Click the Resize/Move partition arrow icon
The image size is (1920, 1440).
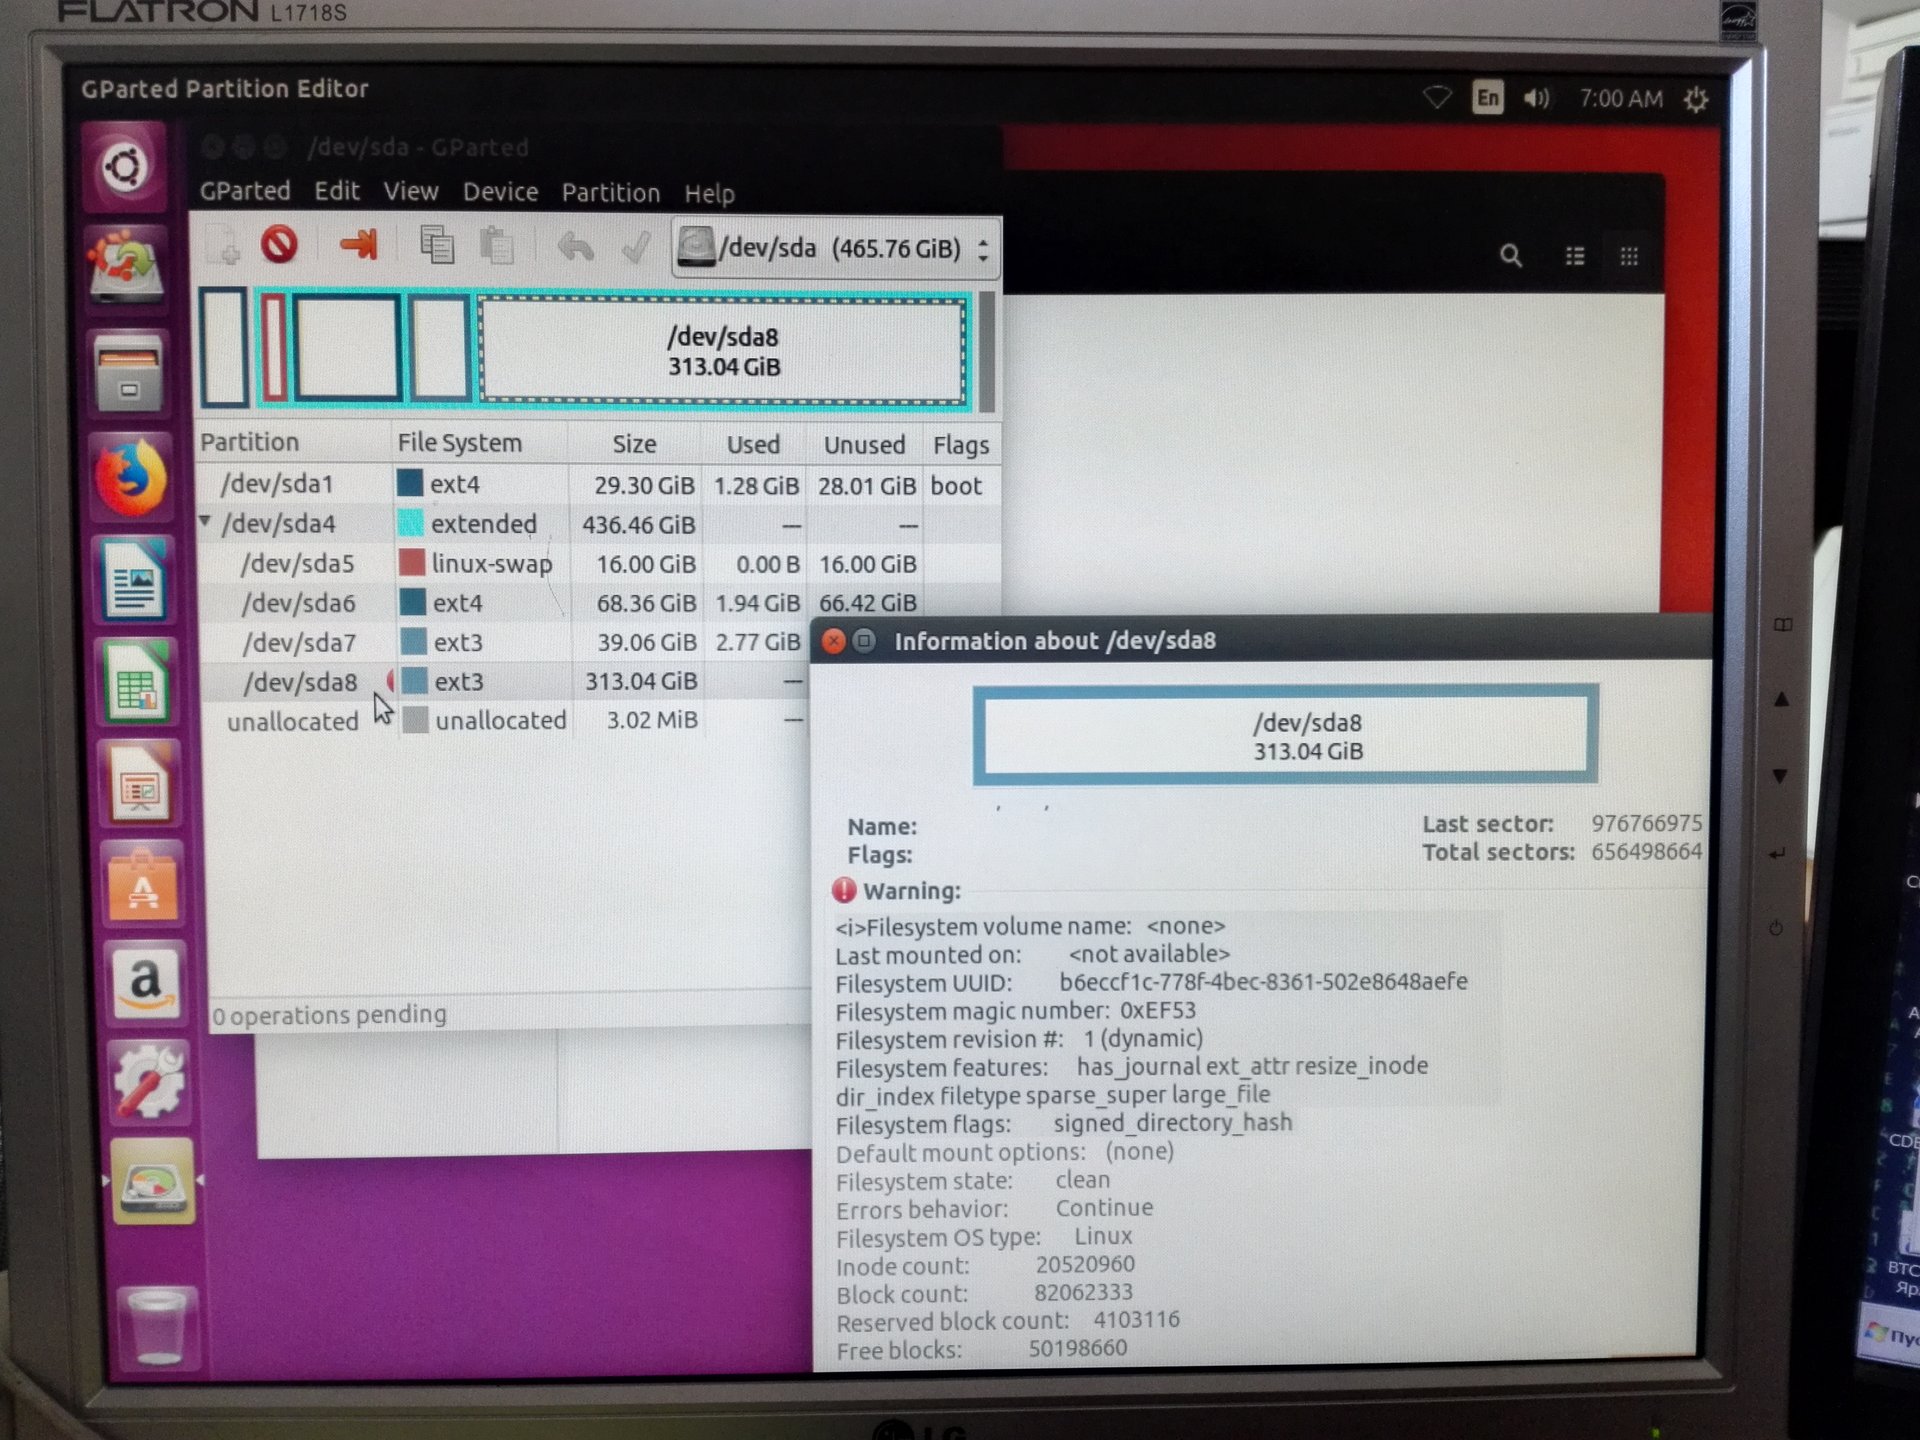[x=358, y=245]
